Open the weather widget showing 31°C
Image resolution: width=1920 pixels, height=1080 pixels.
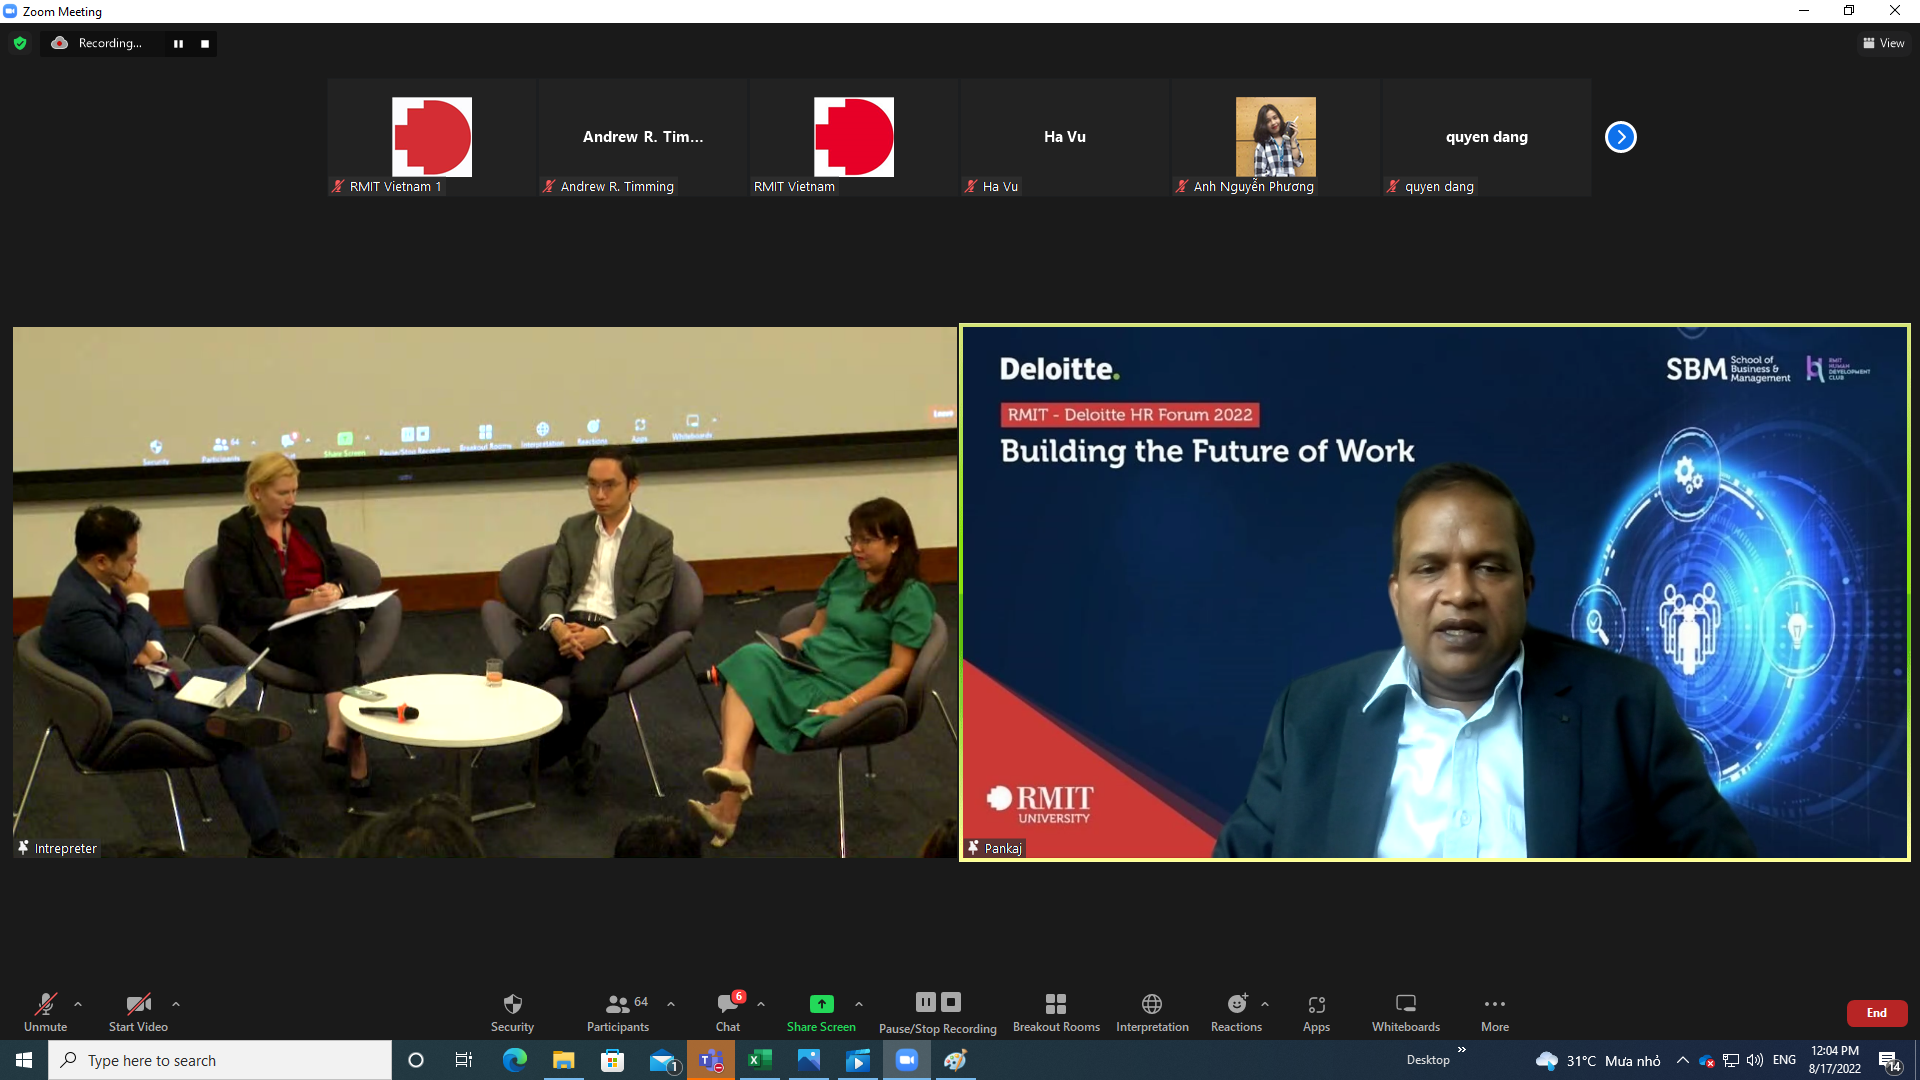click(x=1598, y=1060)
